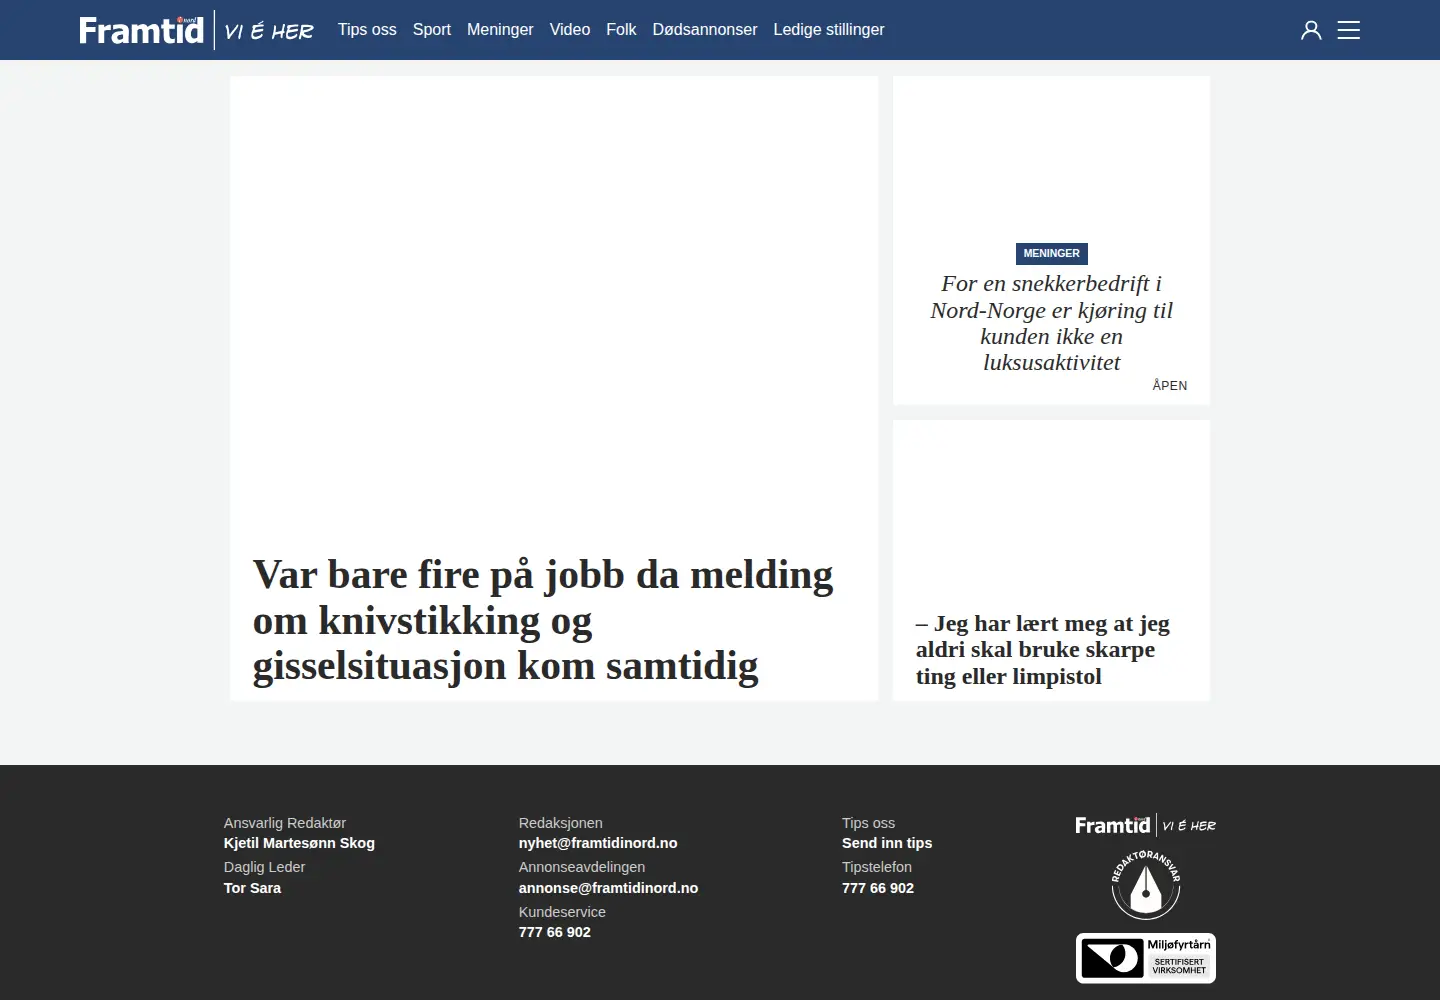This screenshot has height=1000, width=1440.
Task: Open the Tips oss menu item
Action: click(x=367, y=30)
